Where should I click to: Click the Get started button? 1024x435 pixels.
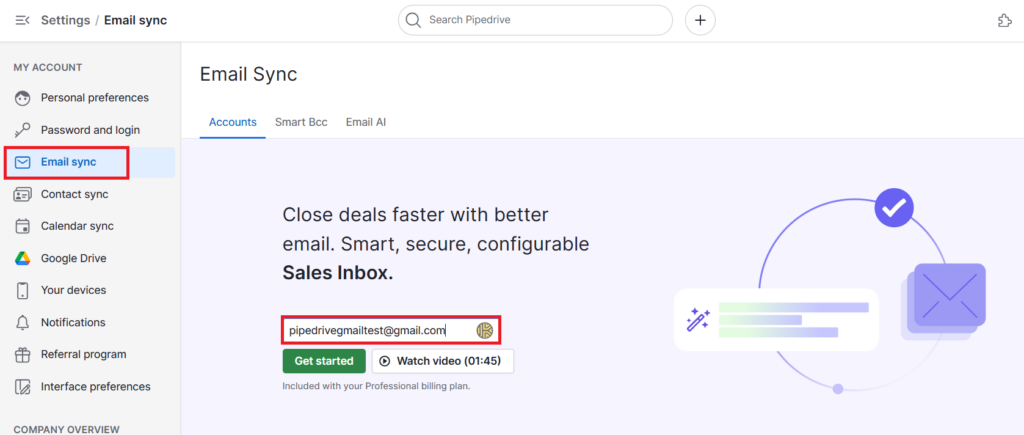pyautogui.click(x=324, y=361)
